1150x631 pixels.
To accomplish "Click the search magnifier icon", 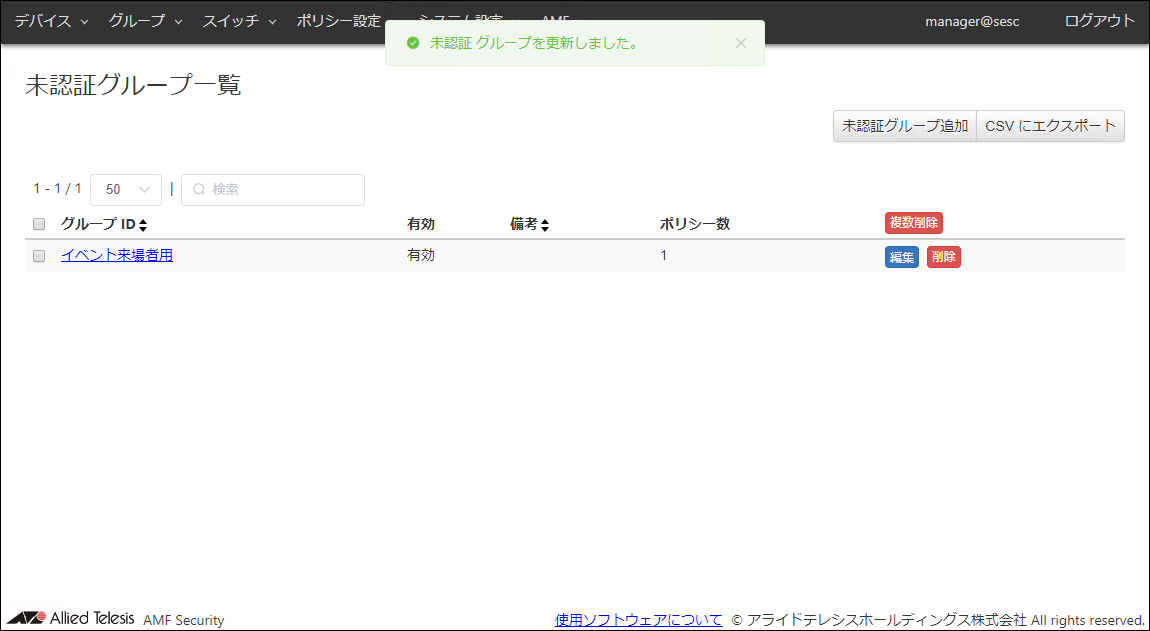I will 198,189.
